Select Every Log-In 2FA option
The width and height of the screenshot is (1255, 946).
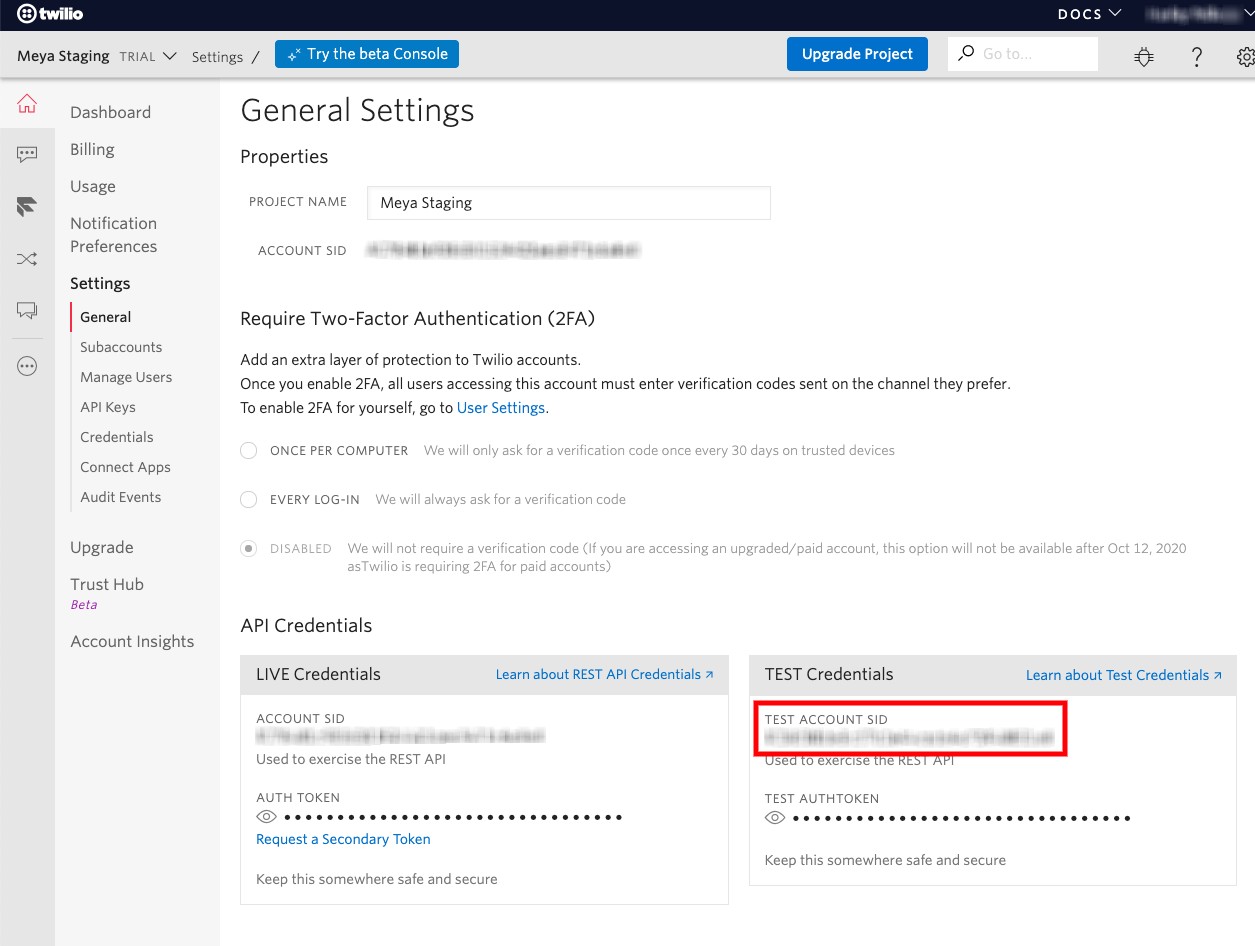tap(249, 499)
